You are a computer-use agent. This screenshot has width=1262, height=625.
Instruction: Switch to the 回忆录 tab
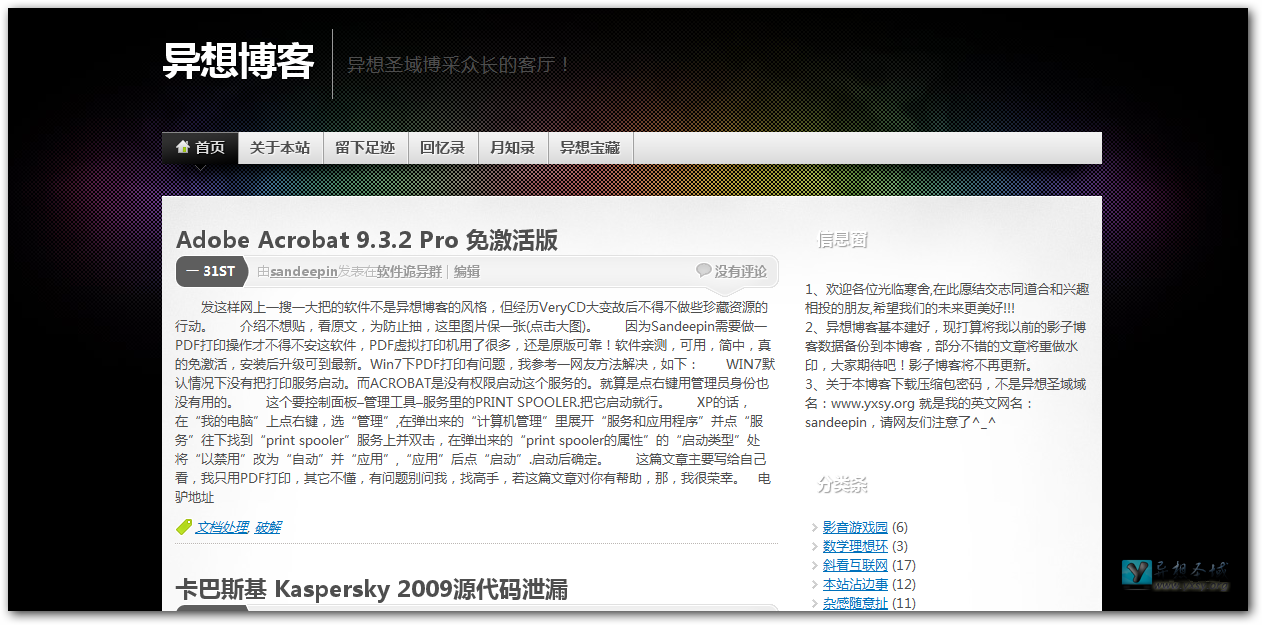442,148
